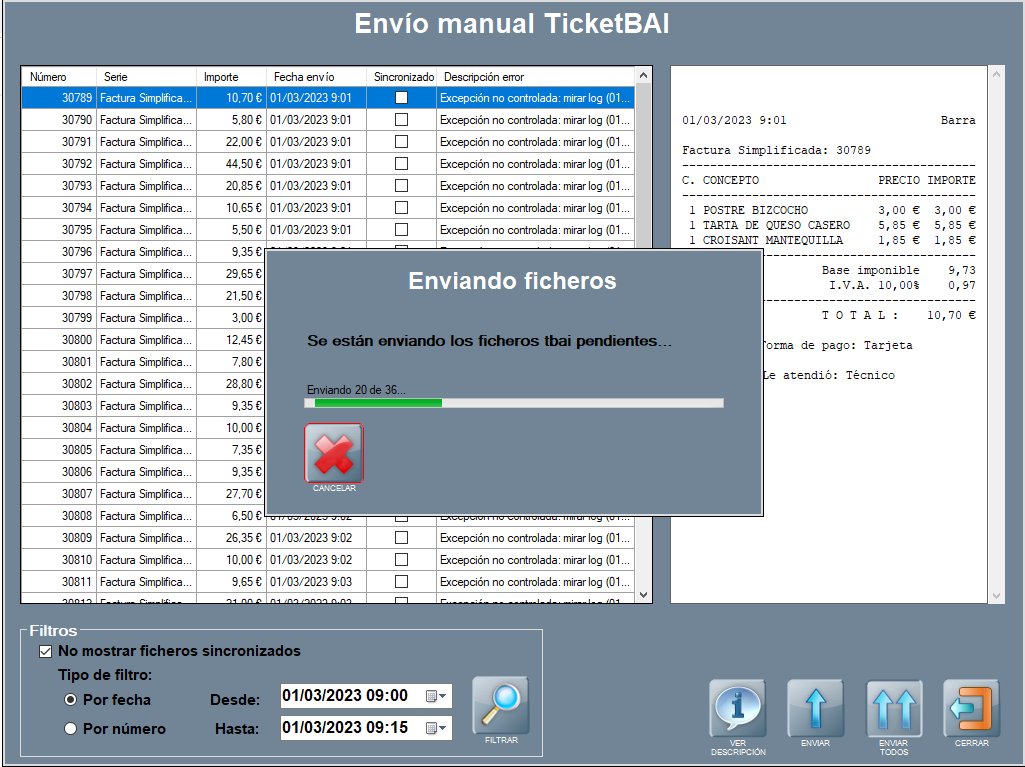Open Ver Descripción info icon

point(737,708)
